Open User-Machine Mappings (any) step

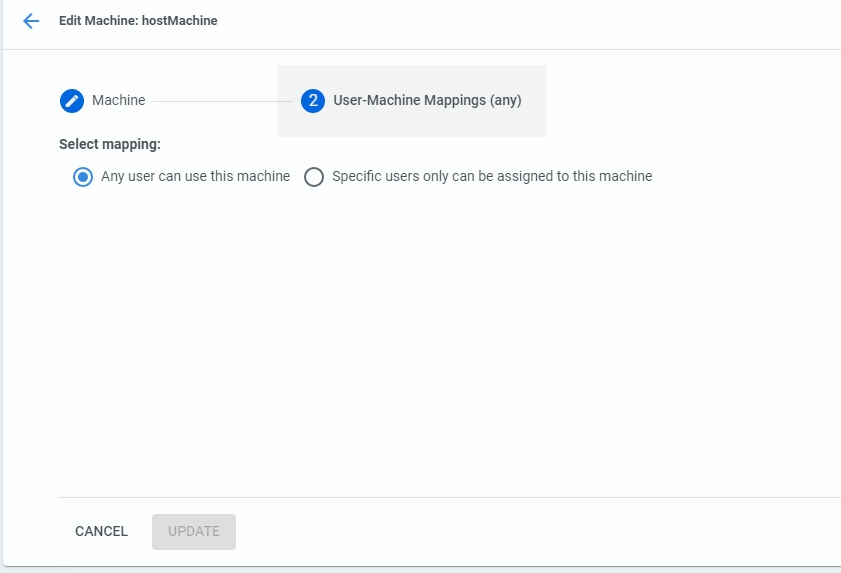pyautogui.click(x=411, y=101)
